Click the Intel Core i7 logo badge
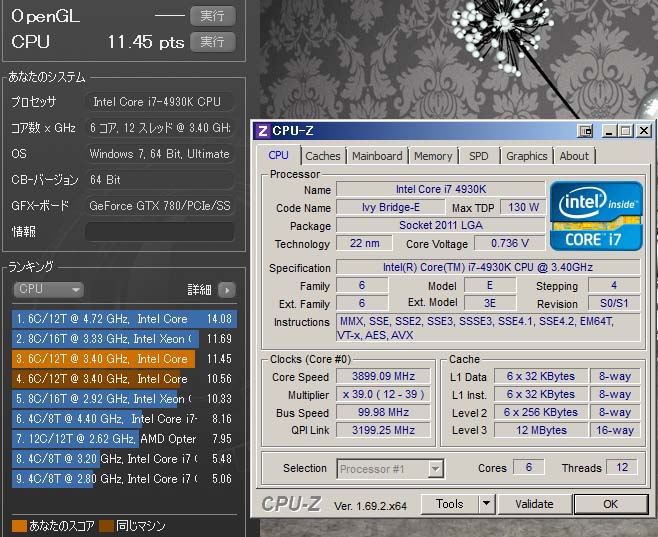This screenshot has width=658, height=537. [x=595, y=215]
